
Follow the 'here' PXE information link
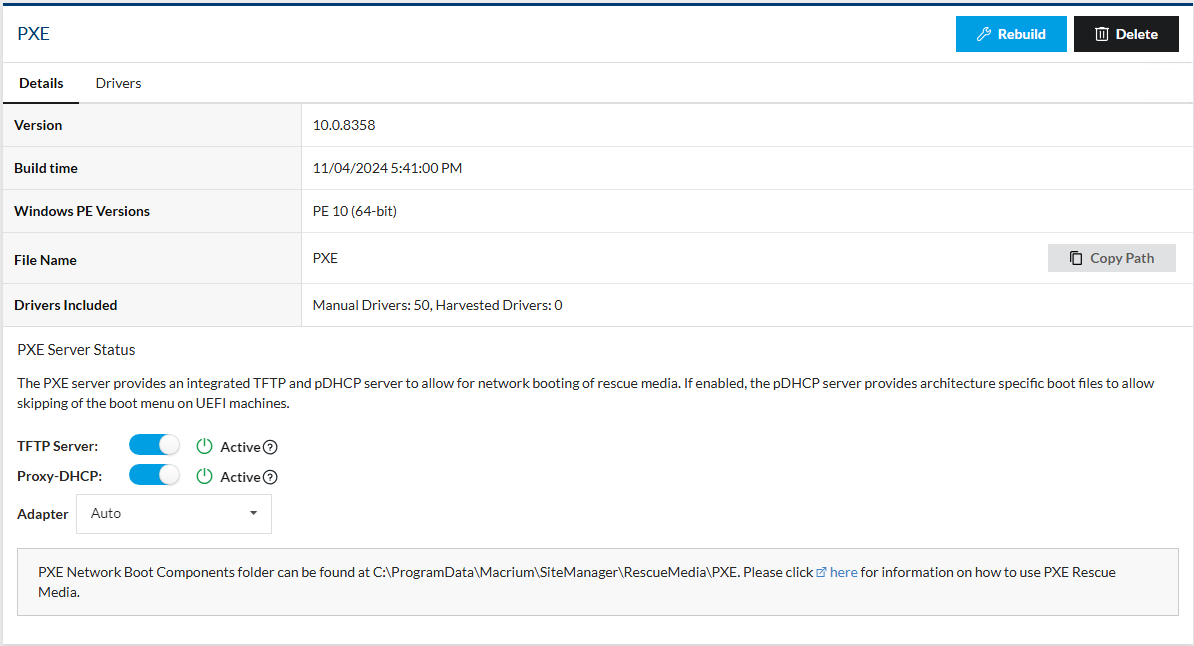tap(844, 572)
